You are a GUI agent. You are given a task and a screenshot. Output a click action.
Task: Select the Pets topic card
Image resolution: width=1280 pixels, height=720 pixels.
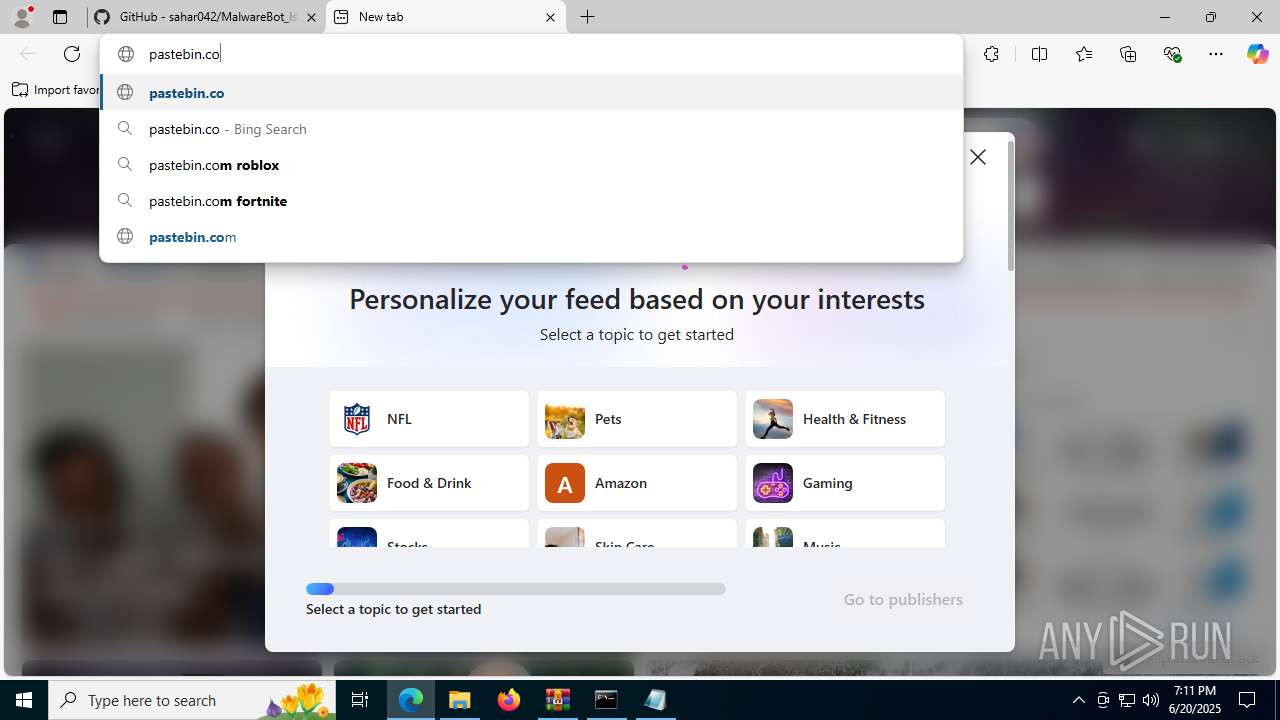coord(637,419)
